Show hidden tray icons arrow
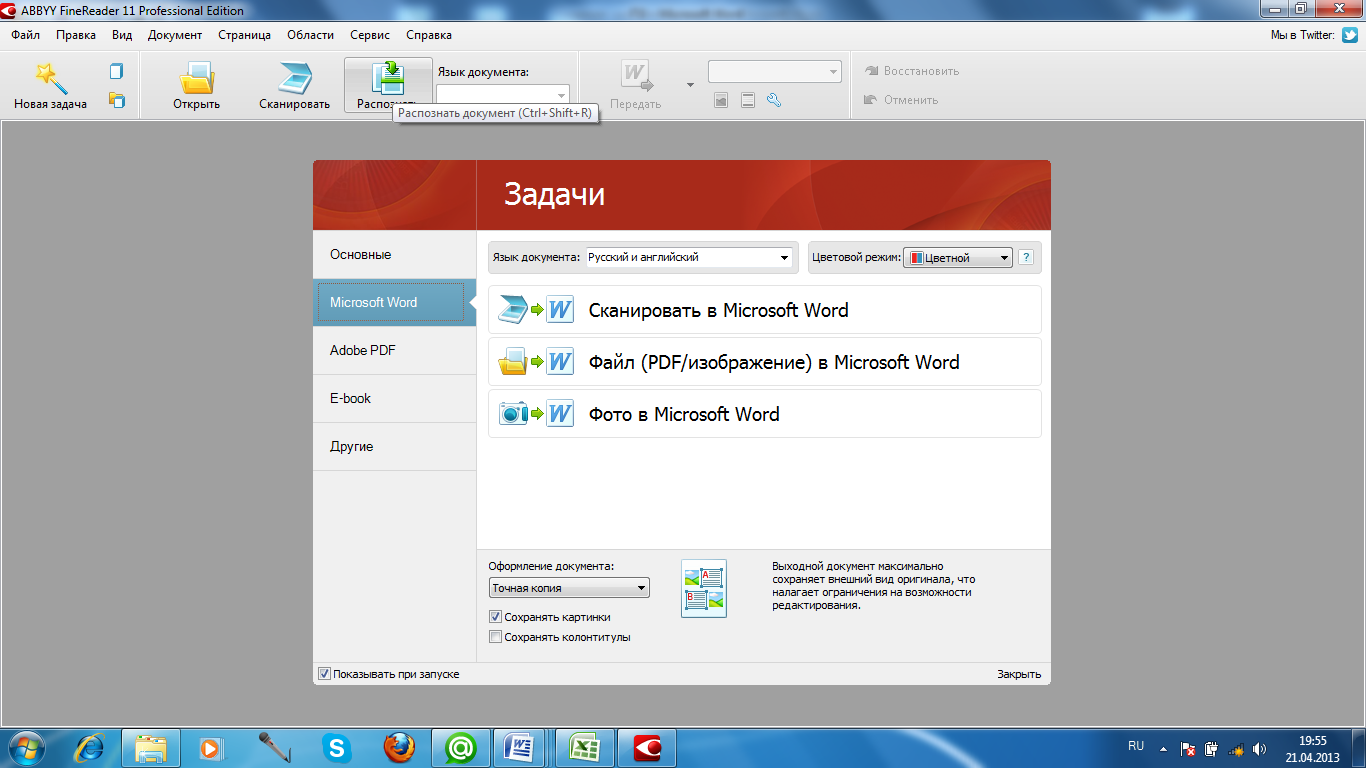Image resolution: width=1366 pixels, height=768 pixels. click(x=1163, y=748)
